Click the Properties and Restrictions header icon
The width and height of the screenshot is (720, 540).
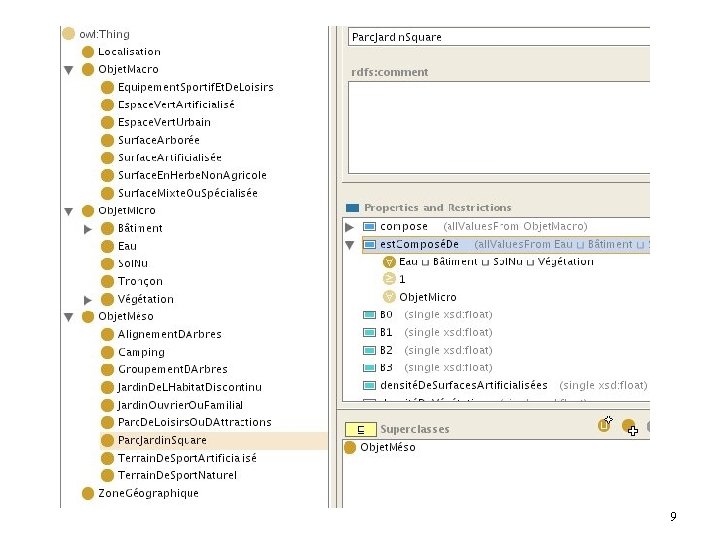coord(352,208)
